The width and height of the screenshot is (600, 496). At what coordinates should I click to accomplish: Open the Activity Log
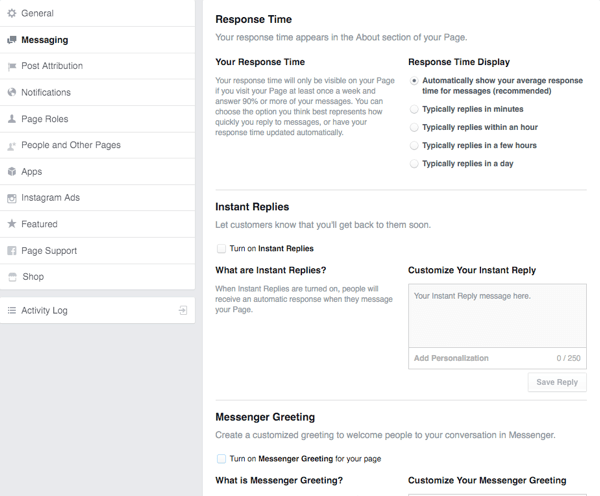(97, 310)
